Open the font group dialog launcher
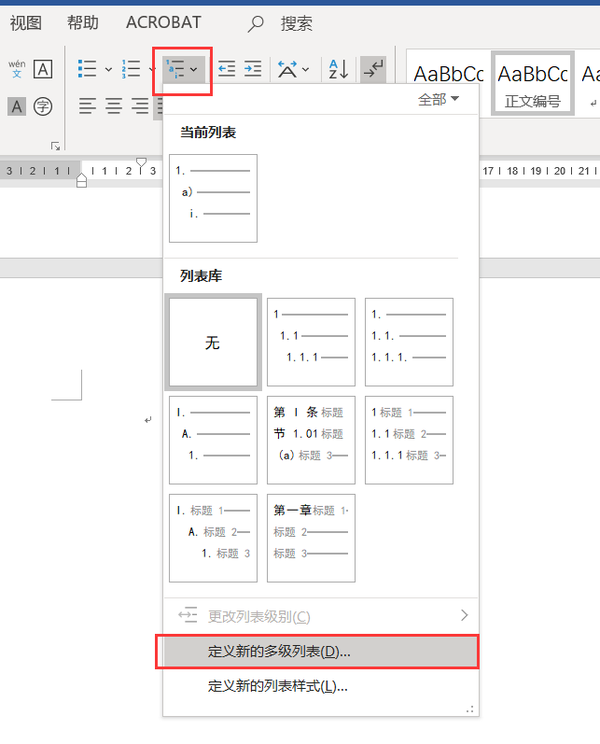This screenshot has width=600, height=744. tap(55, 146)
